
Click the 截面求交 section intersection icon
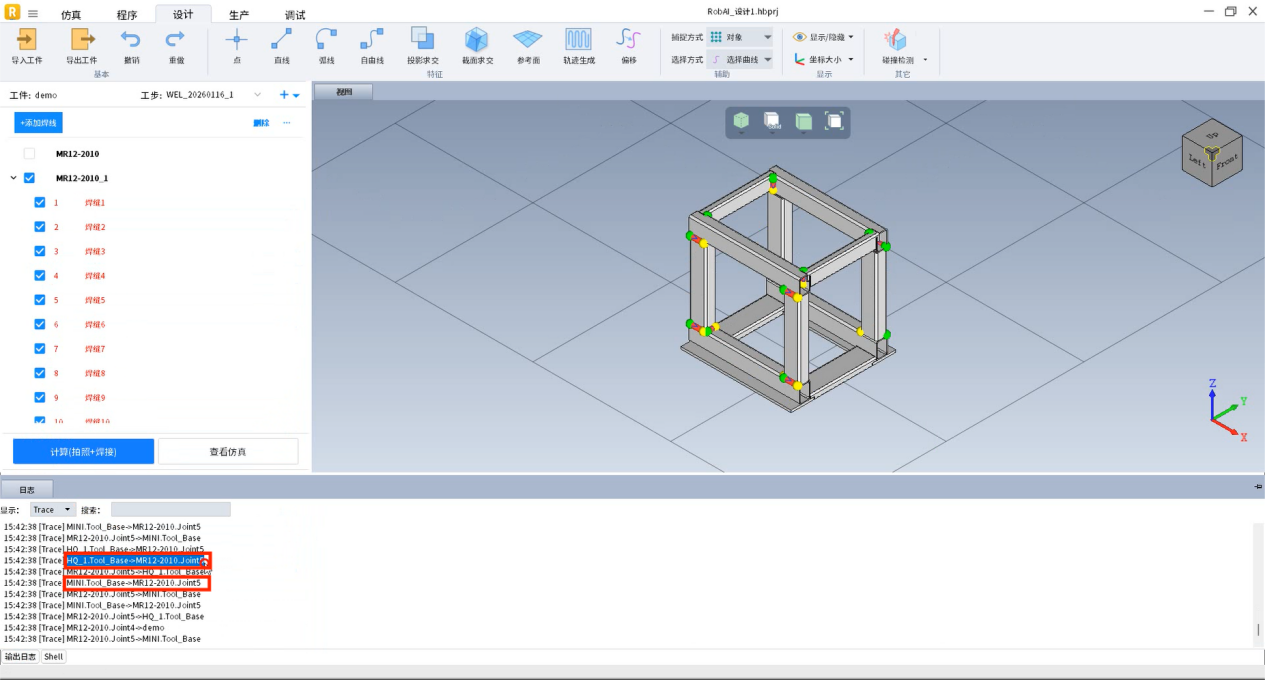click(476, 39)
